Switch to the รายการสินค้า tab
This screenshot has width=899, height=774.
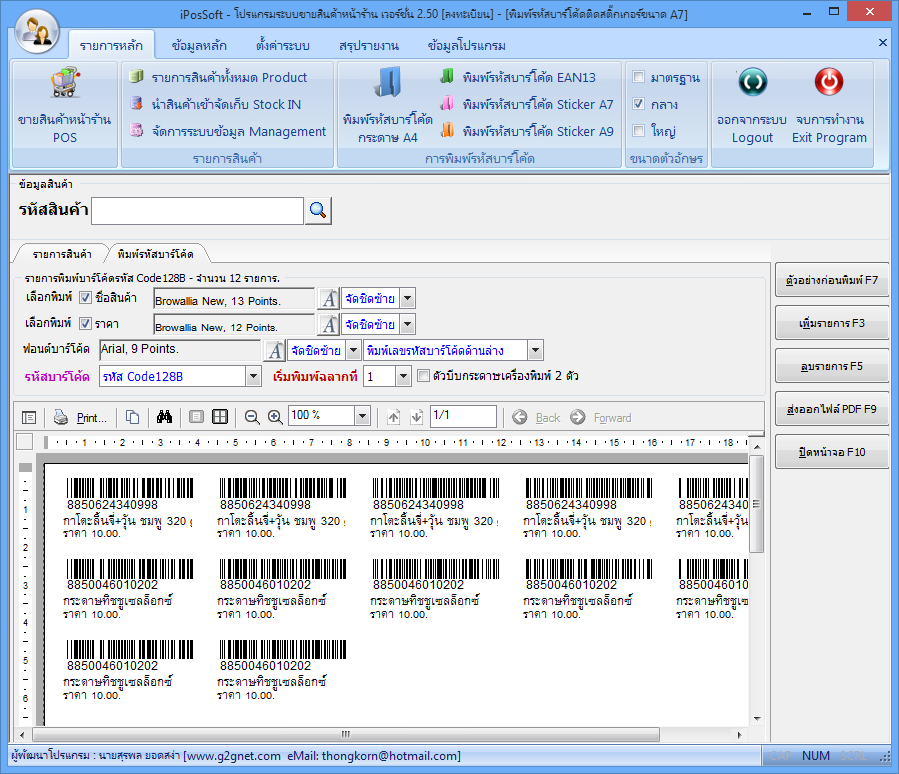click(62, 254)
